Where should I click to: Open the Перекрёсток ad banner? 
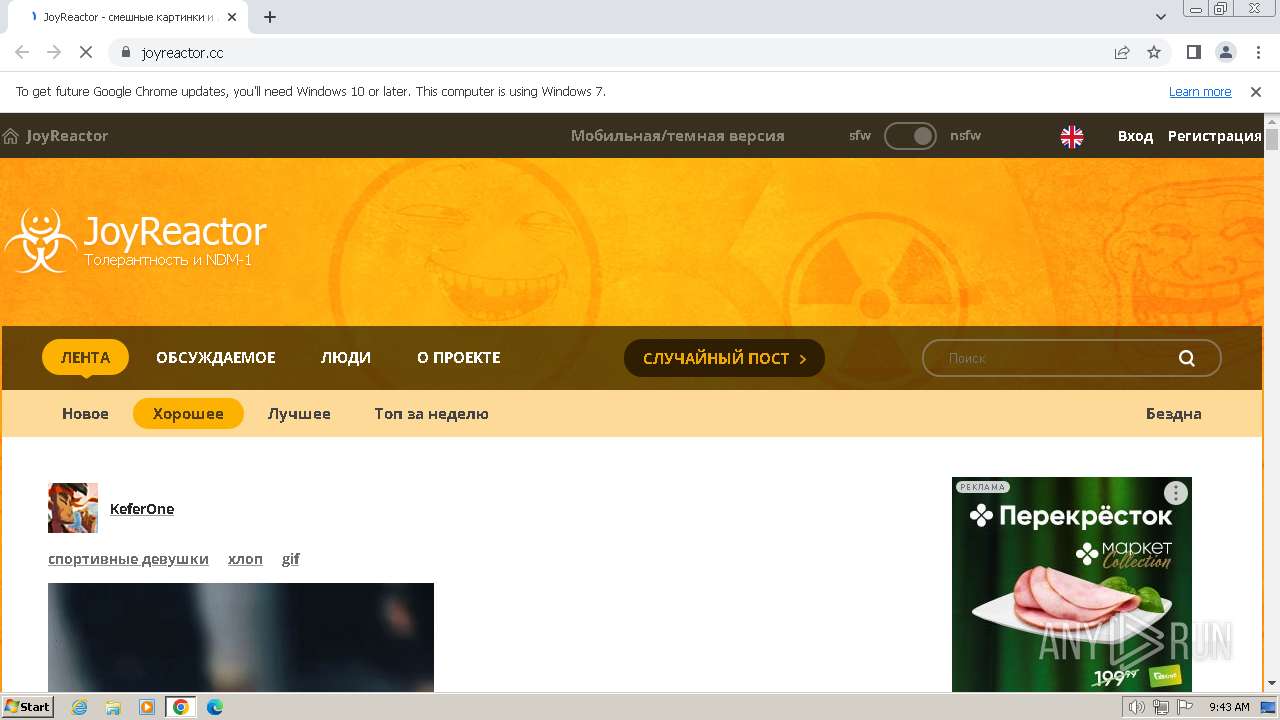coord(1072,585)
